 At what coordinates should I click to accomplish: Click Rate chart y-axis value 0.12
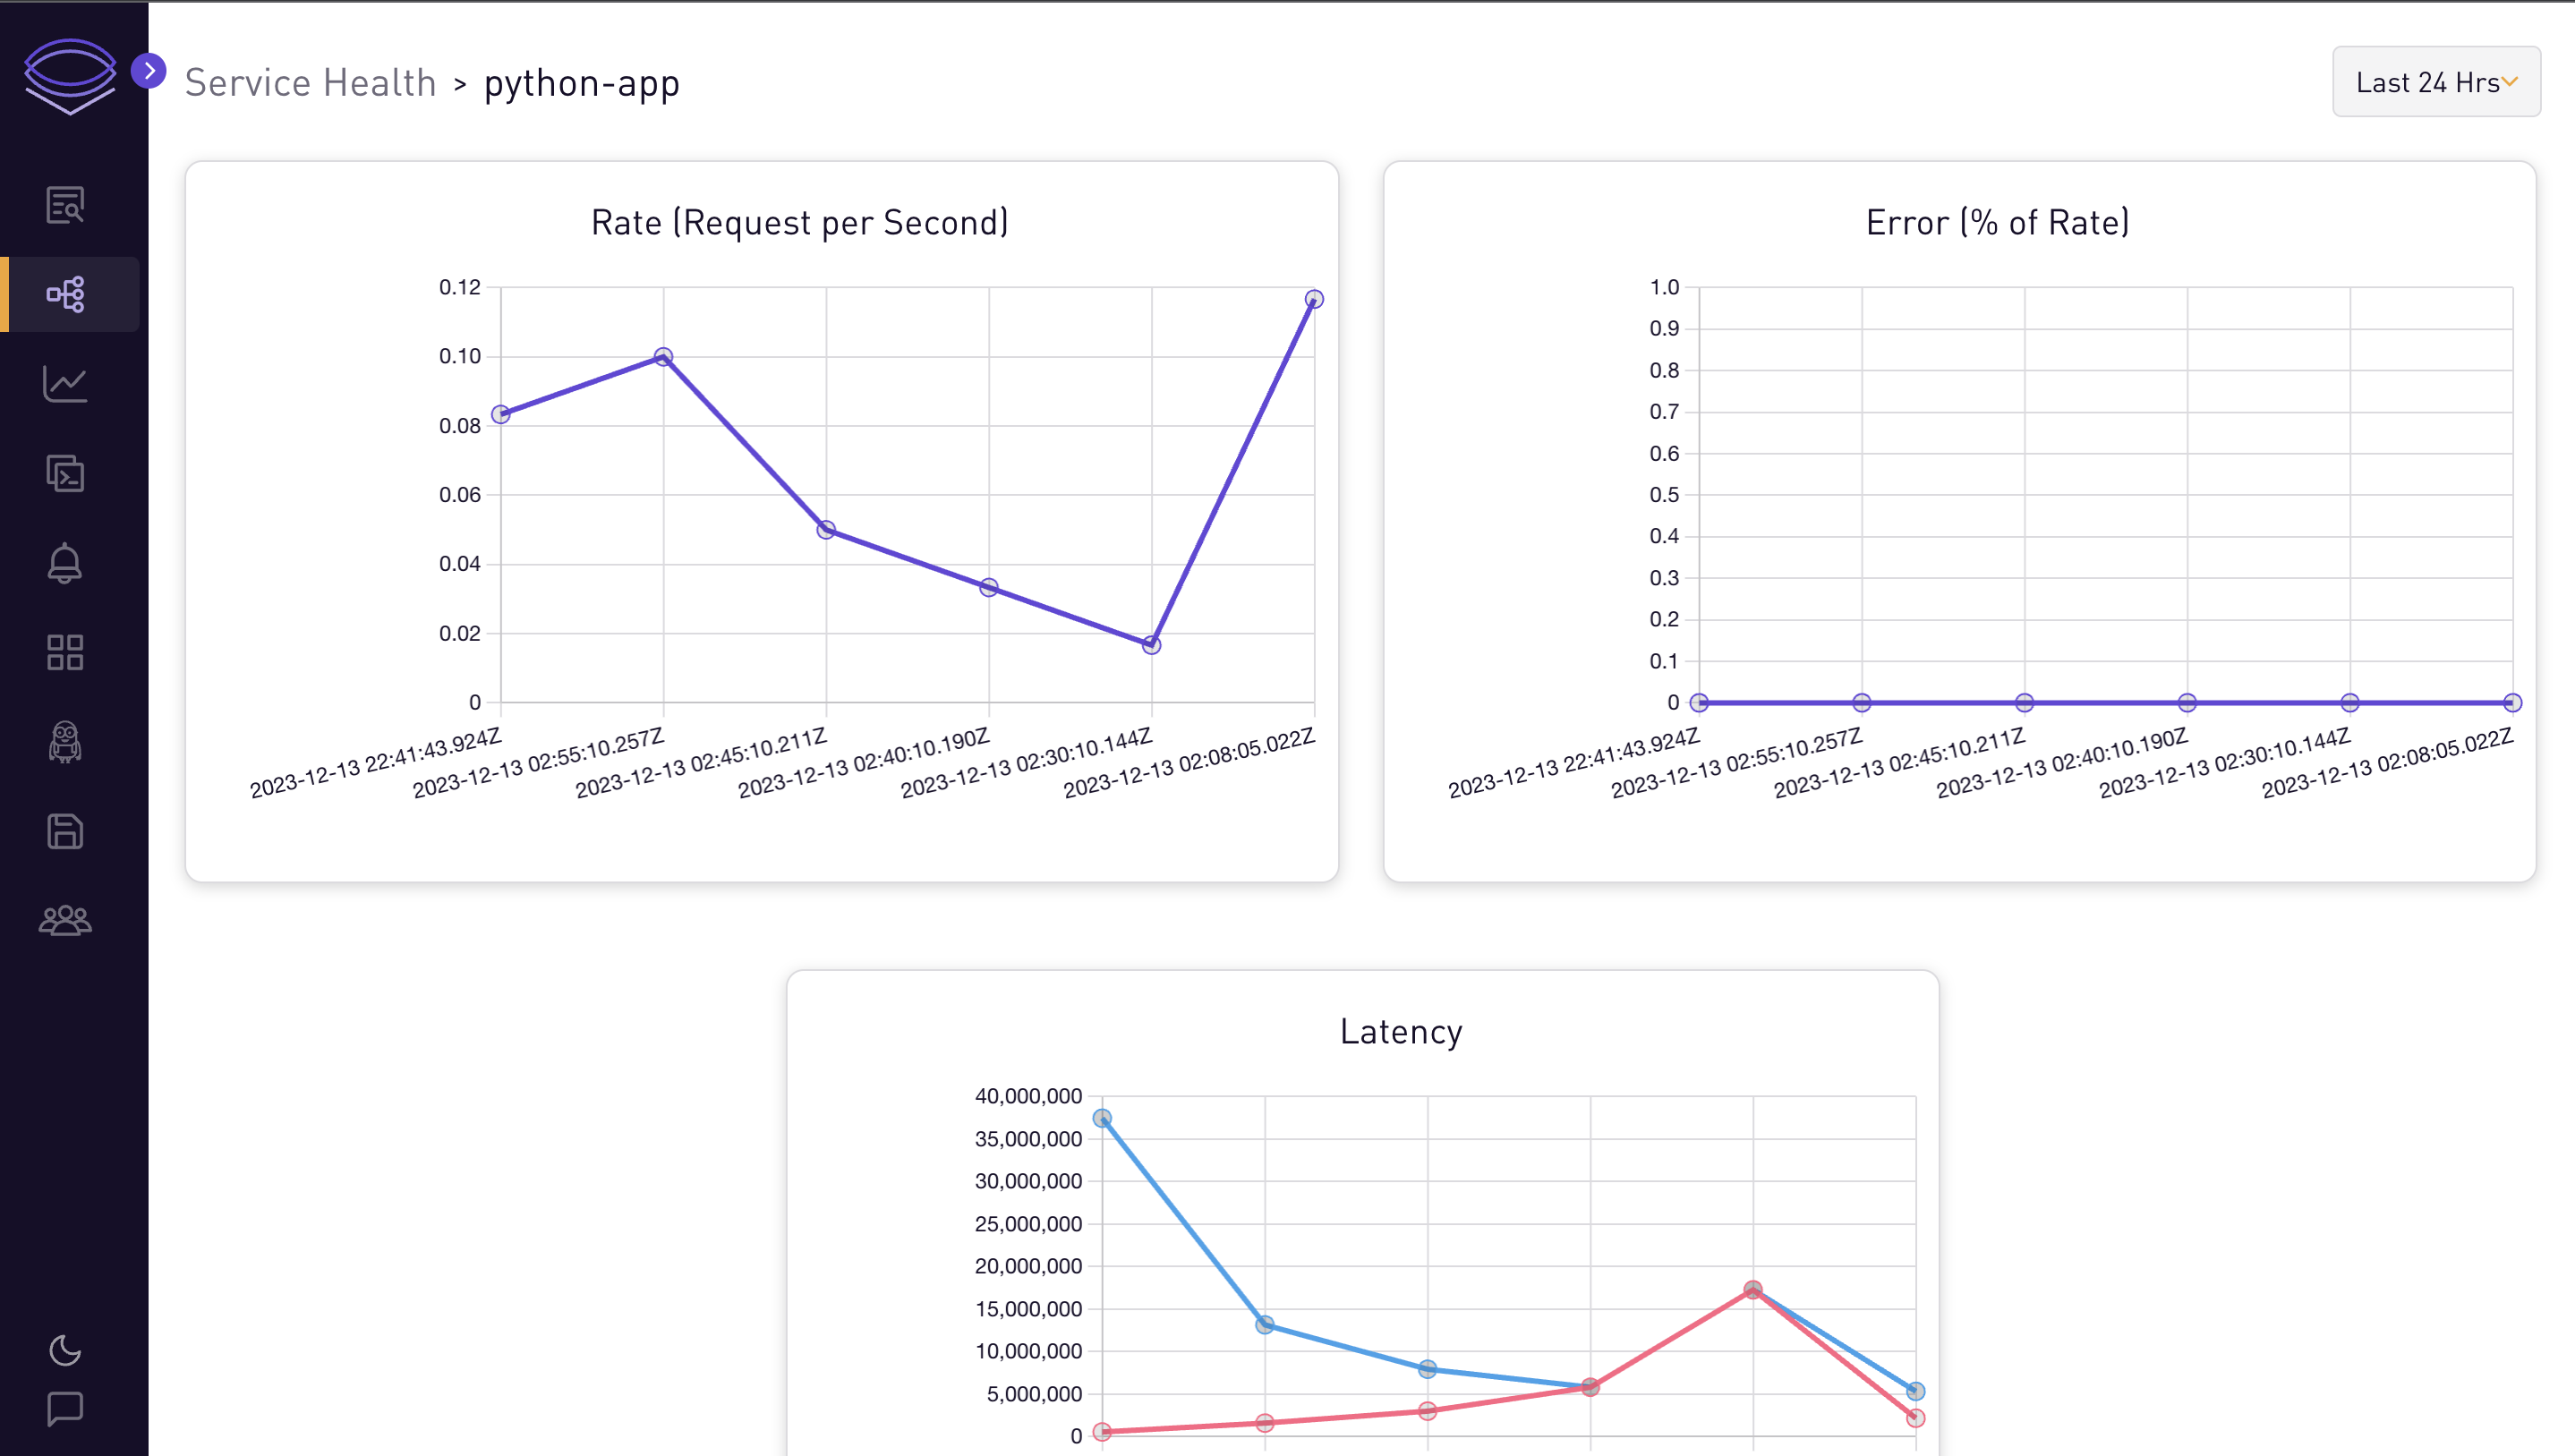point(460,288)
